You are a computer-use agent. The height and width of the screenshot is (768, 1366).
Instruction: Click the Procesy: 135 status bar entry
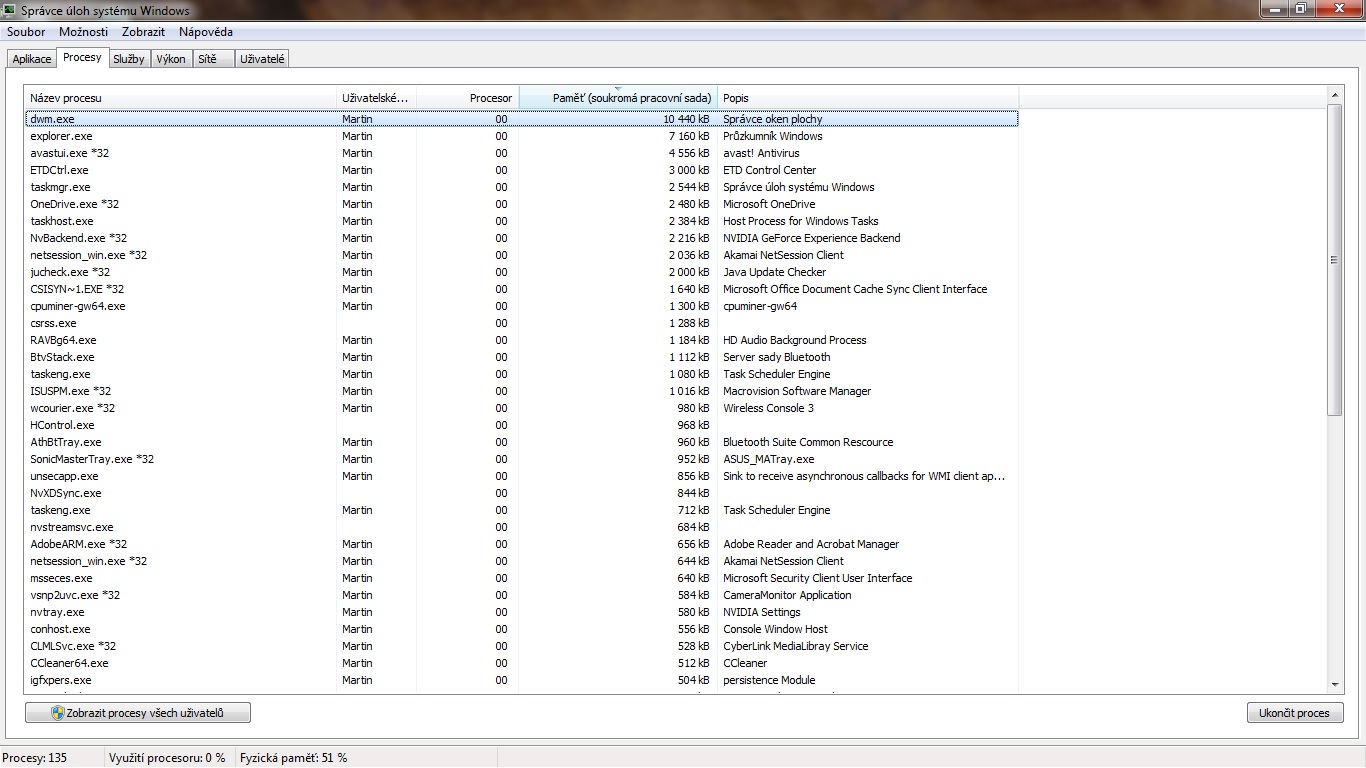coord(35,758)
